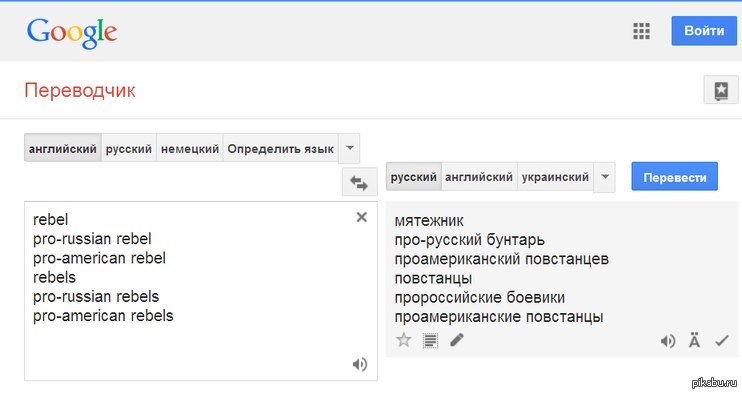Screen dimensions: 742x394
Task: Clear the source text with X
Action: [x=362, y=217]
